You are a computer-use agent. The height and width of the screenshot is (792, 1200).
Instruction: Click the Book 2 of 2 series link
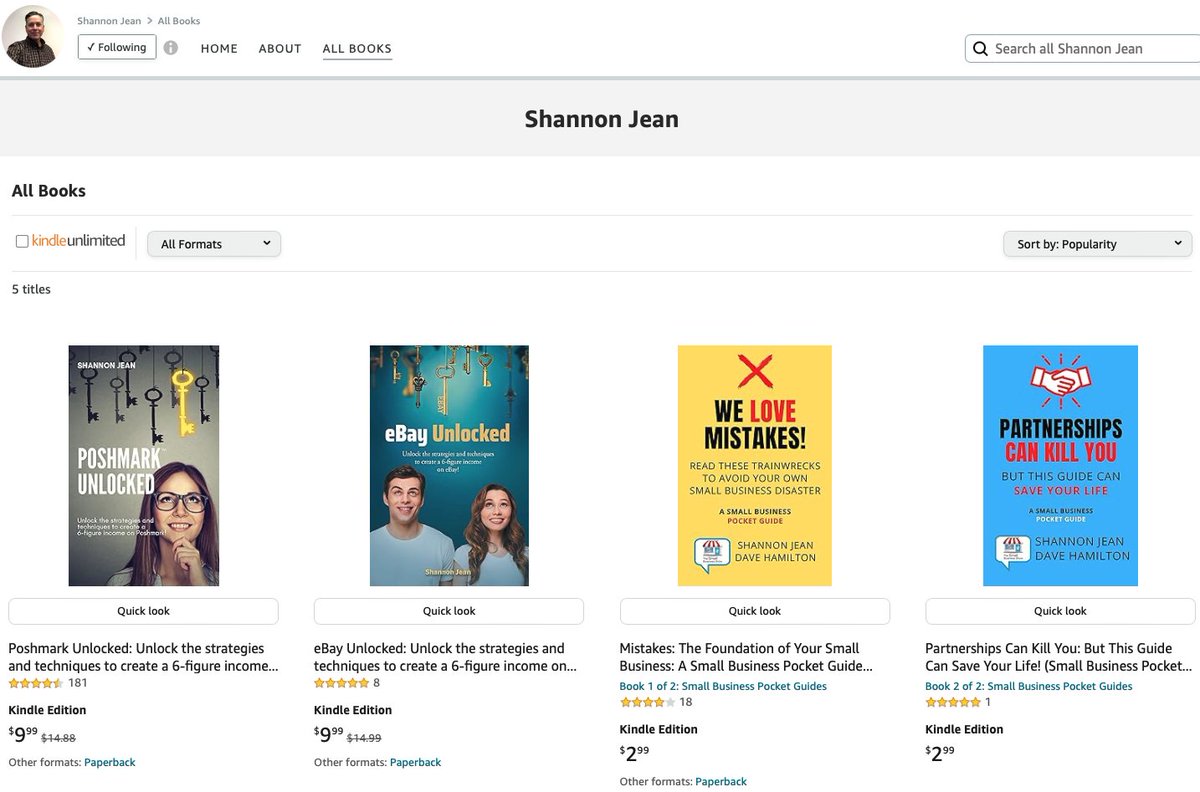(x=1029, y=686)
